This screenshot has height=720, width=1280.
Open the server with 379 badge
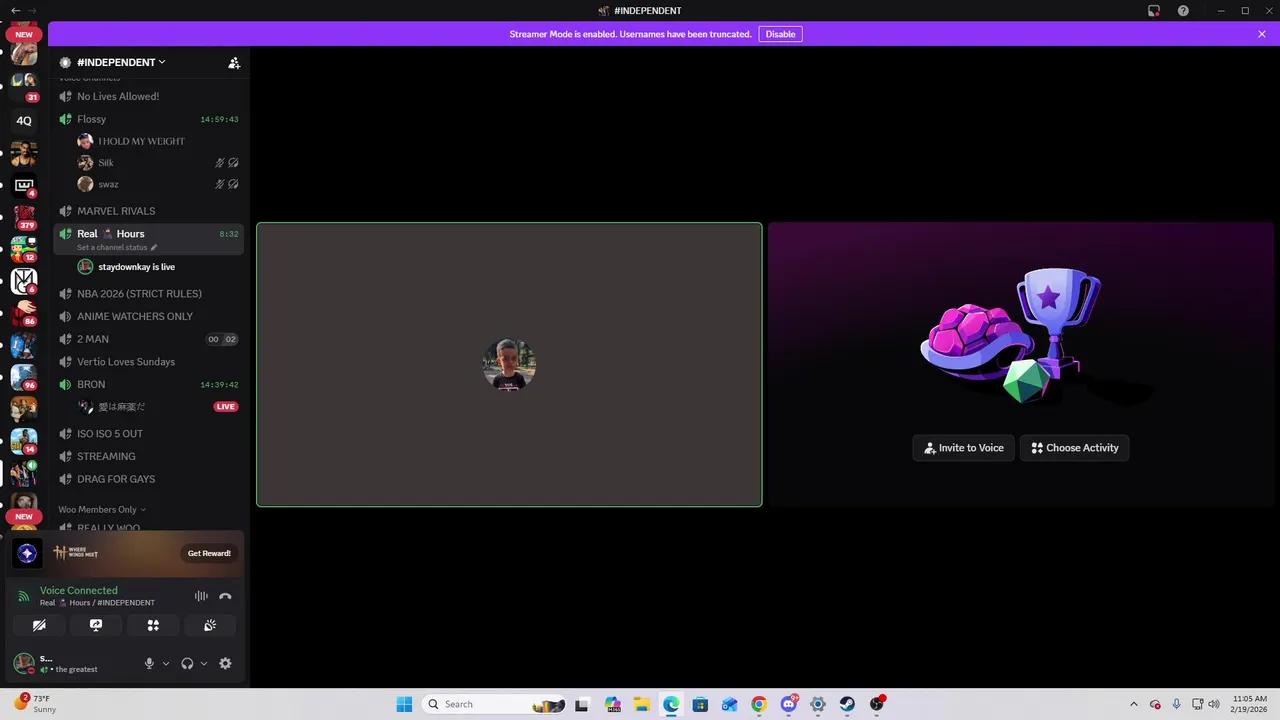click(24, 217)
